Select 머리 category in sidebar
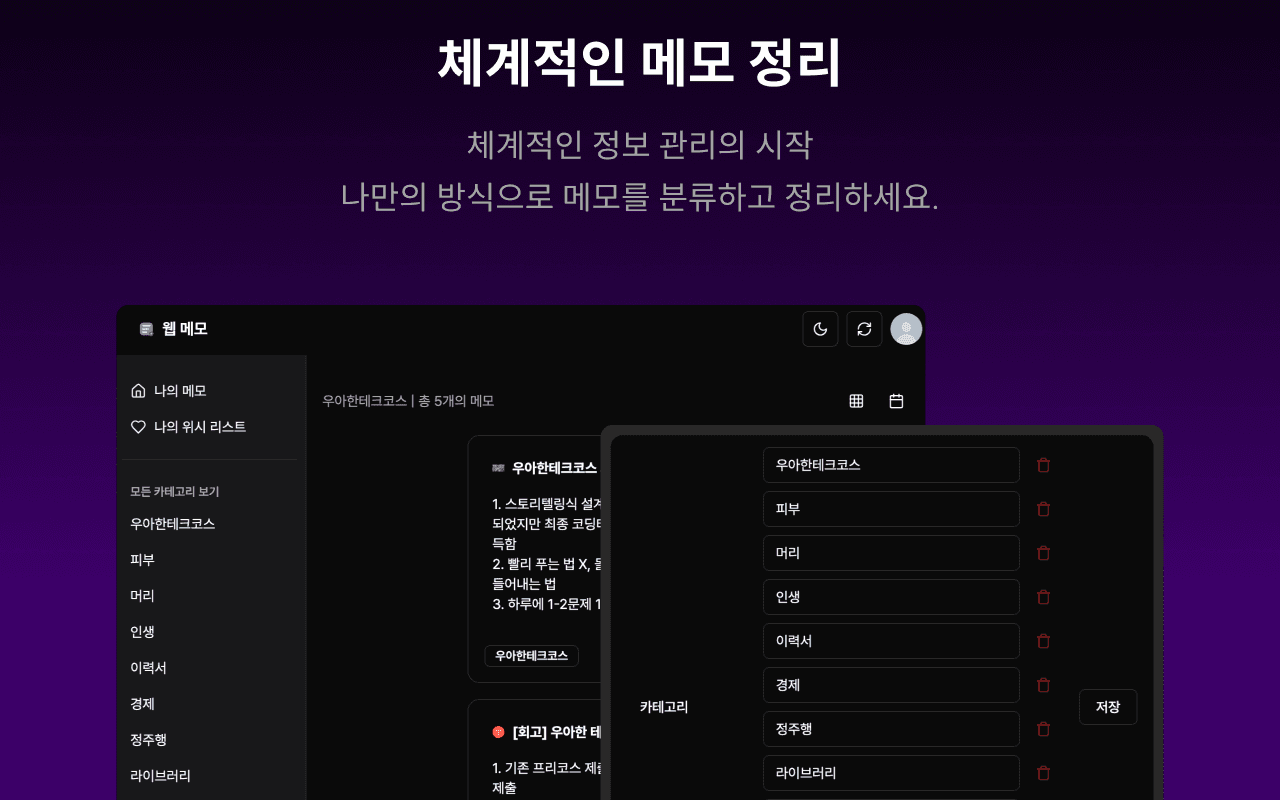1280x800 pixels. pos(142,596)
